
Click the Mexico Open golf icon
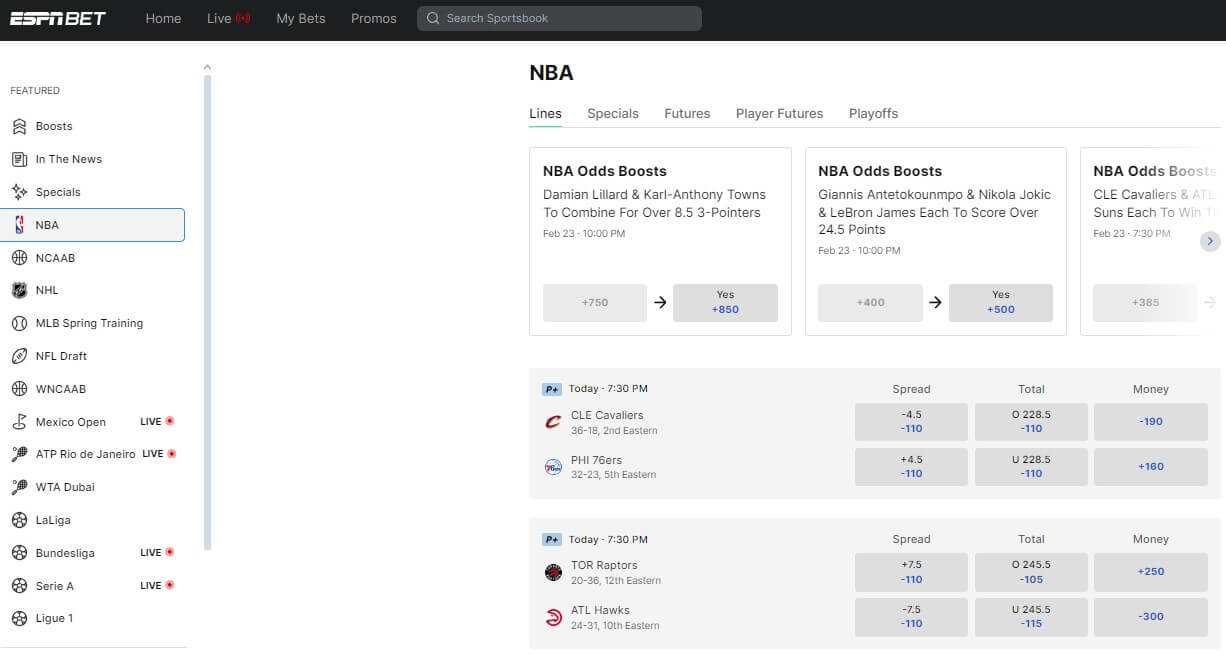point(19,422)
